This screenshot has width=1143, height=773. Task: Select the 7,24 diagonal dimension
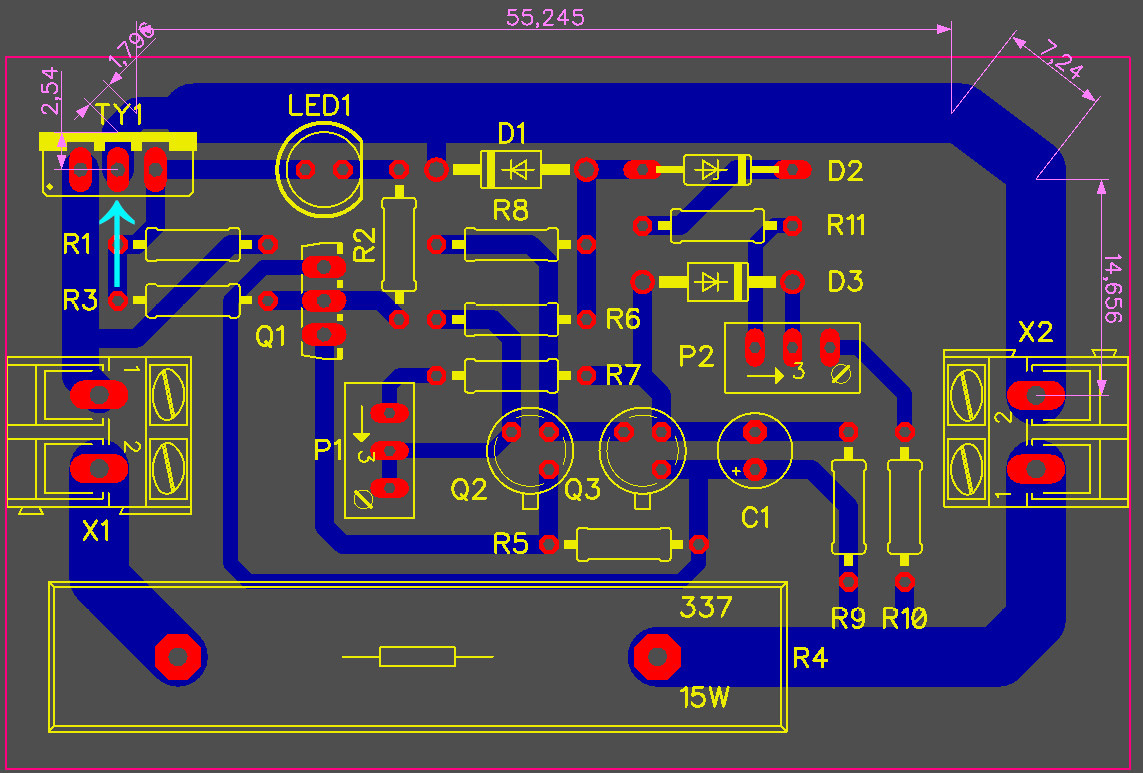pyautogui.click(x=1061, y=60)
